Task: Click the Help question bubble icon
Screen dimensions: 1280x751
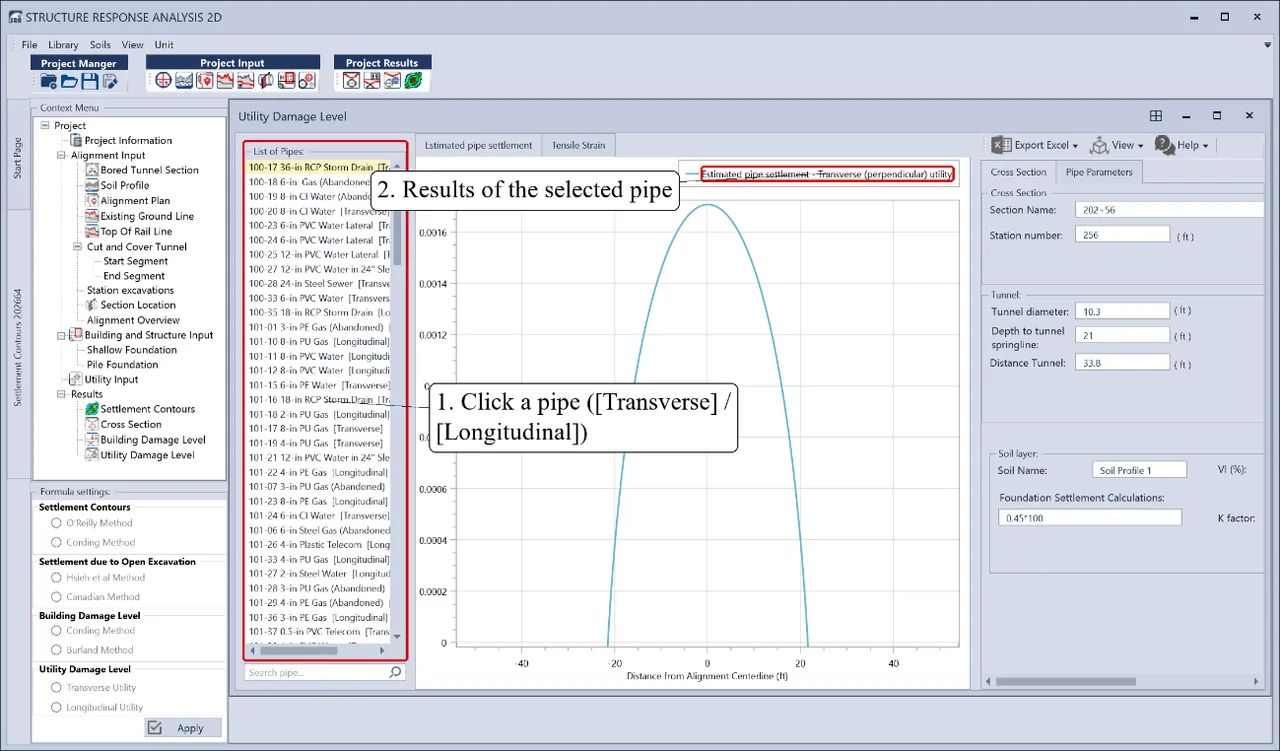Action: click(1164, 145)
